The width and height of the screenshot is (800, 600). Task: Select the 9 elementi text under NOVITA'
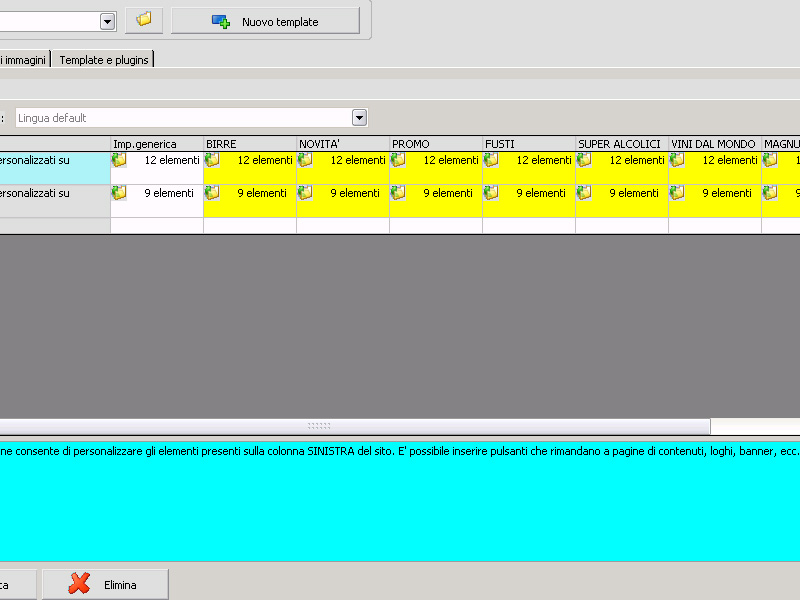point(355,193)
